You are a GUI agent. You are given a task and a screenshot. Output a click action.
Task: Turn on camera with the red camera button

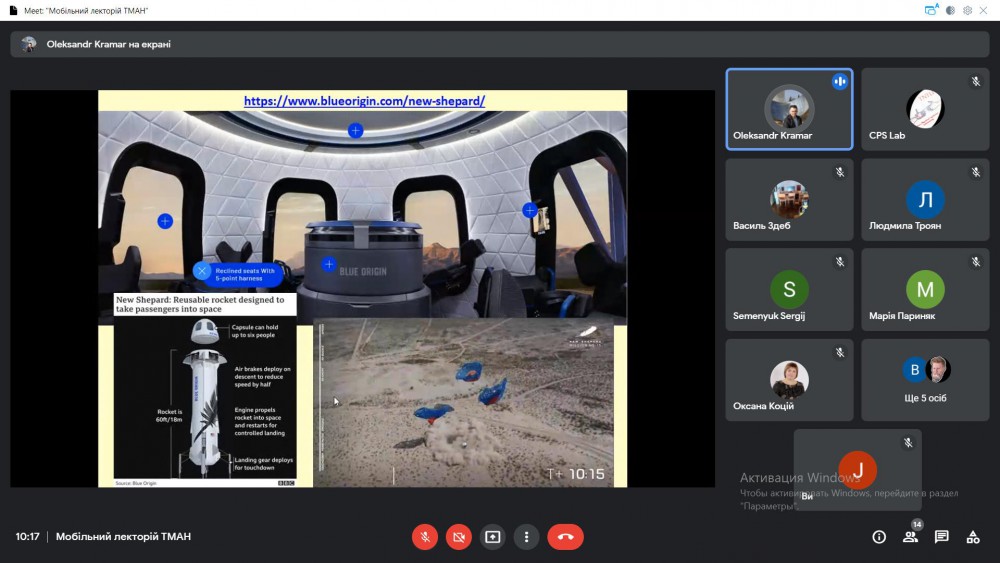459,537
